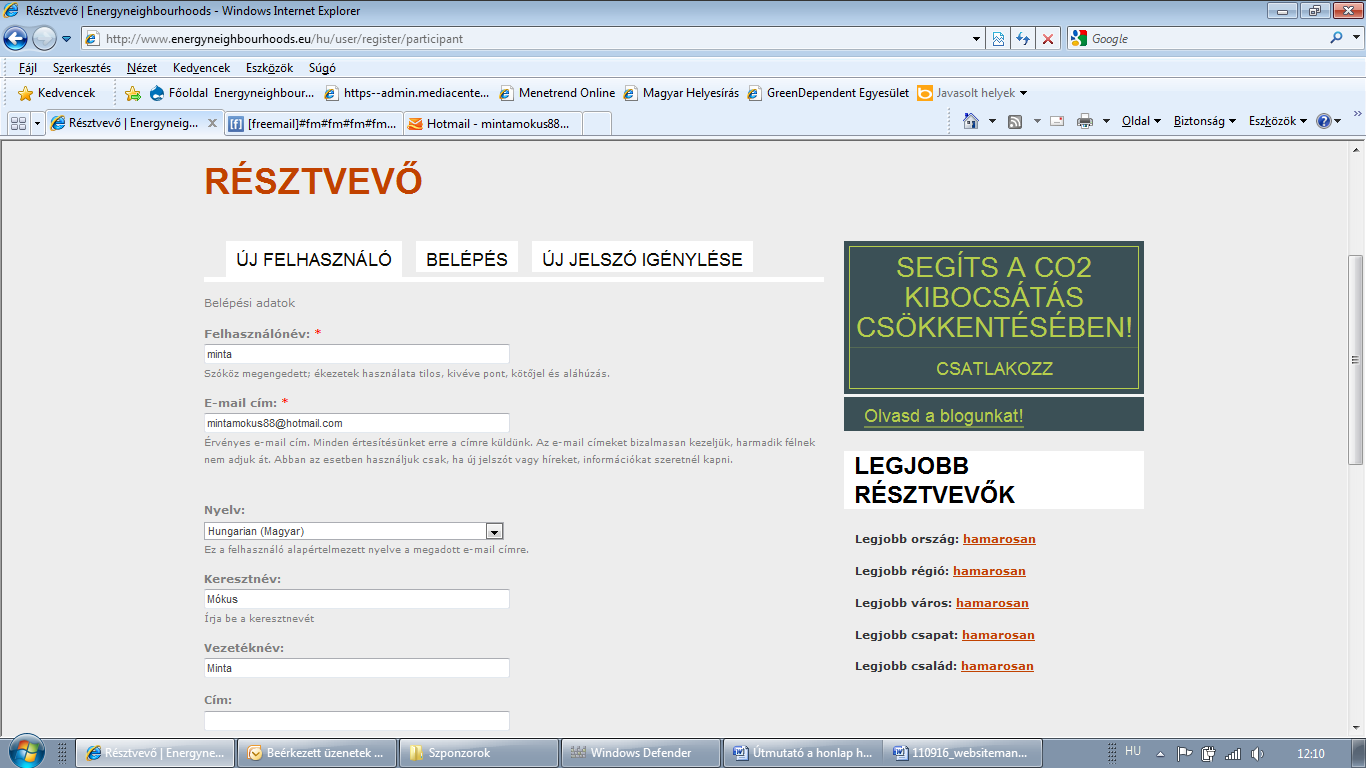Viewport: 1366px width, 768px height.
Task: Open the Súgó menu
Action: click(x=322, y=68)
